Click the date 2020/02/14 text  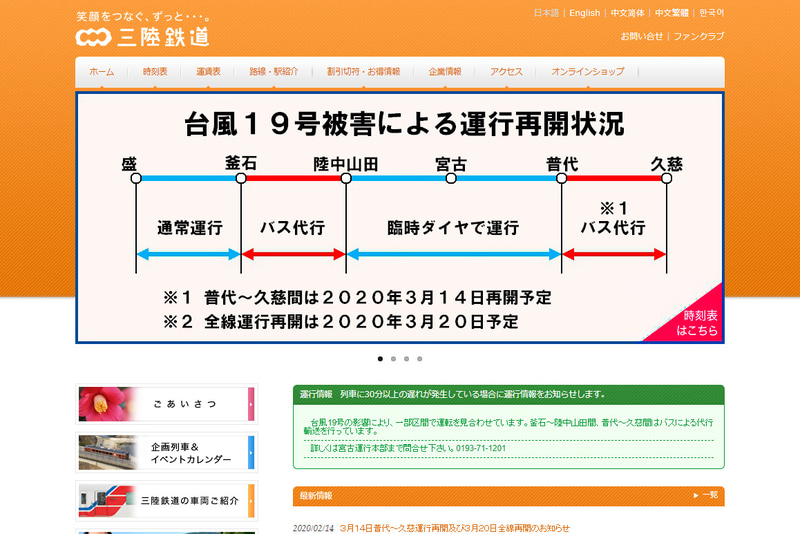click(313, 528)
